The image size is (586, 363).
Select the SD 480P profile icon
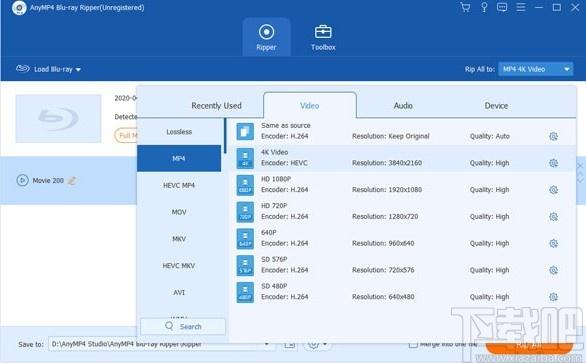[245, 292]
